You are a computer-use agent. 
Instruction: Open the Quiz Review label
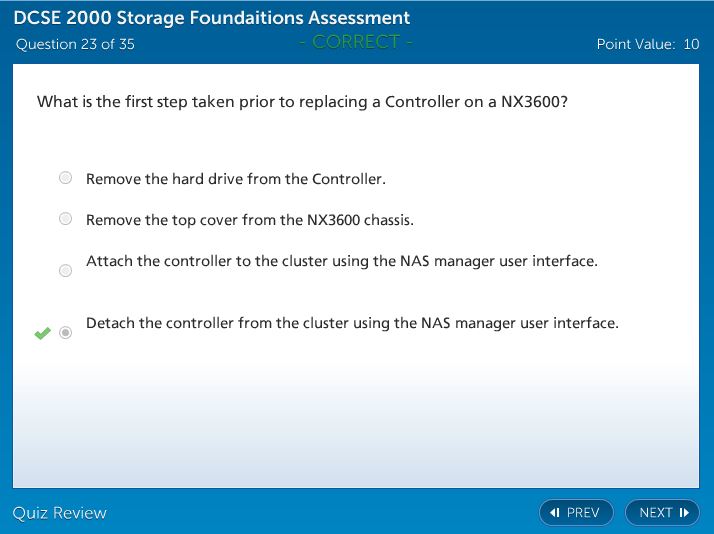[x=59, y=513]
